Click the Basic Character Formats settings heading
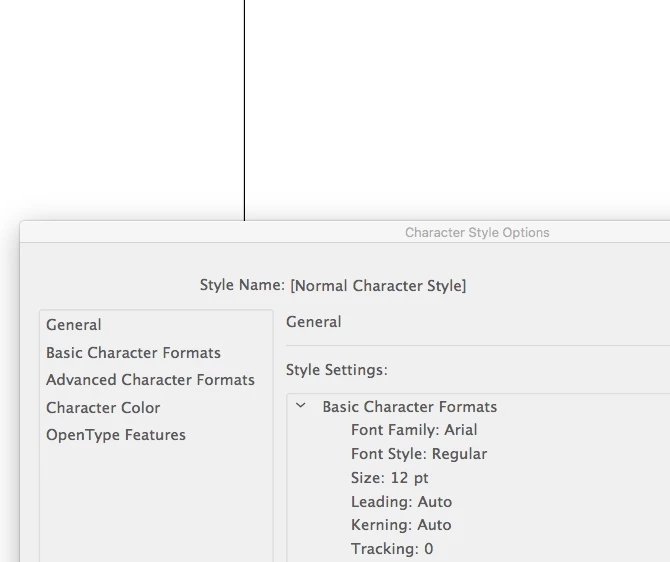Image resolution: width=670 pixels, height=562 pixels. click(x=409, y=407)
